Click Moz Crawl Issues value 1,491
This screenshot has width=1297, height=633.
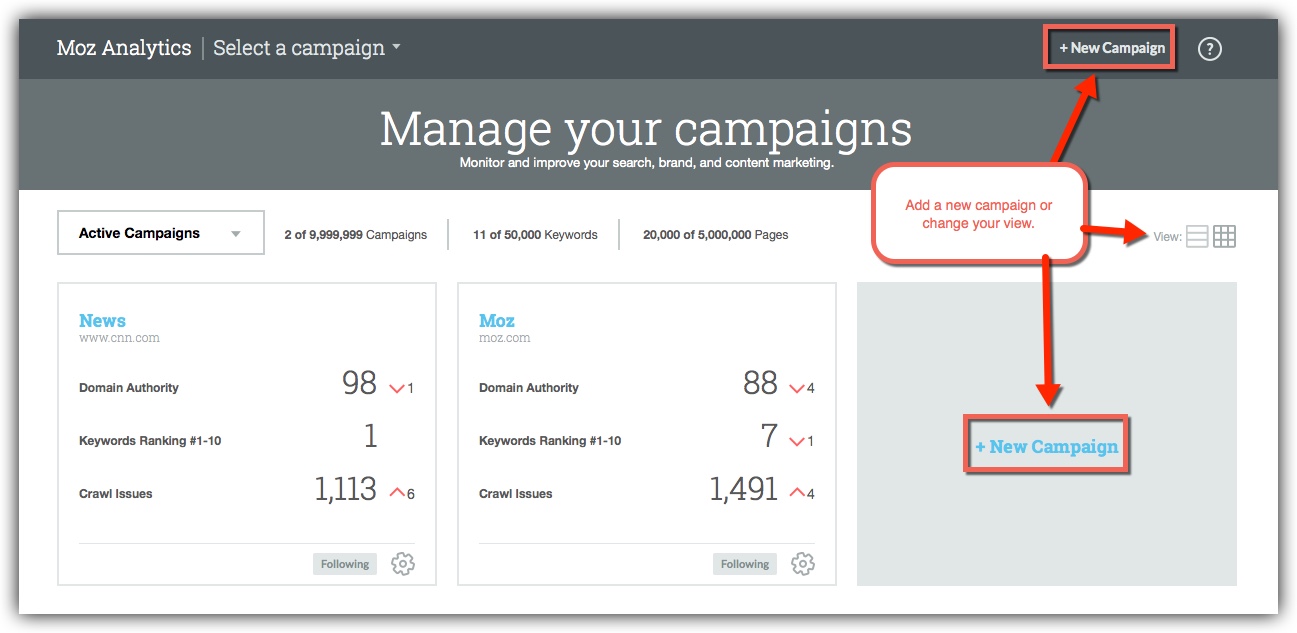pos(744,489)
